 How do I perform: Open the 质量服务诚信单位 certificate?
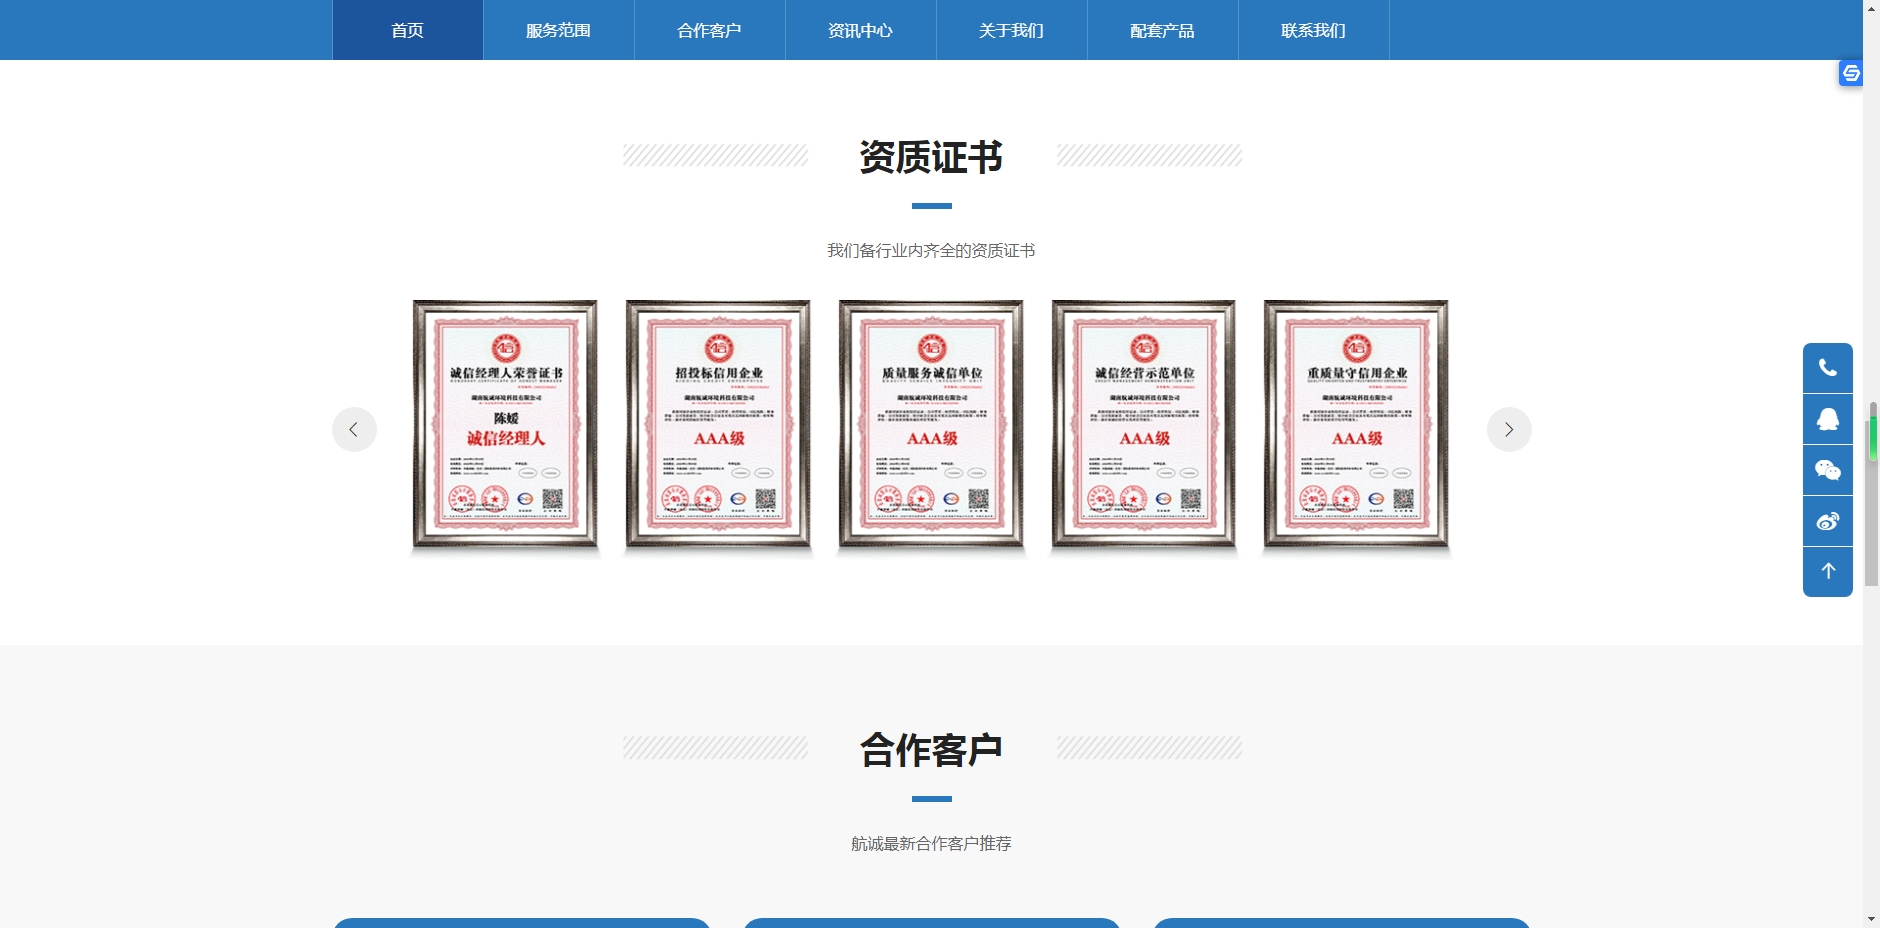[x=931, y=424]
